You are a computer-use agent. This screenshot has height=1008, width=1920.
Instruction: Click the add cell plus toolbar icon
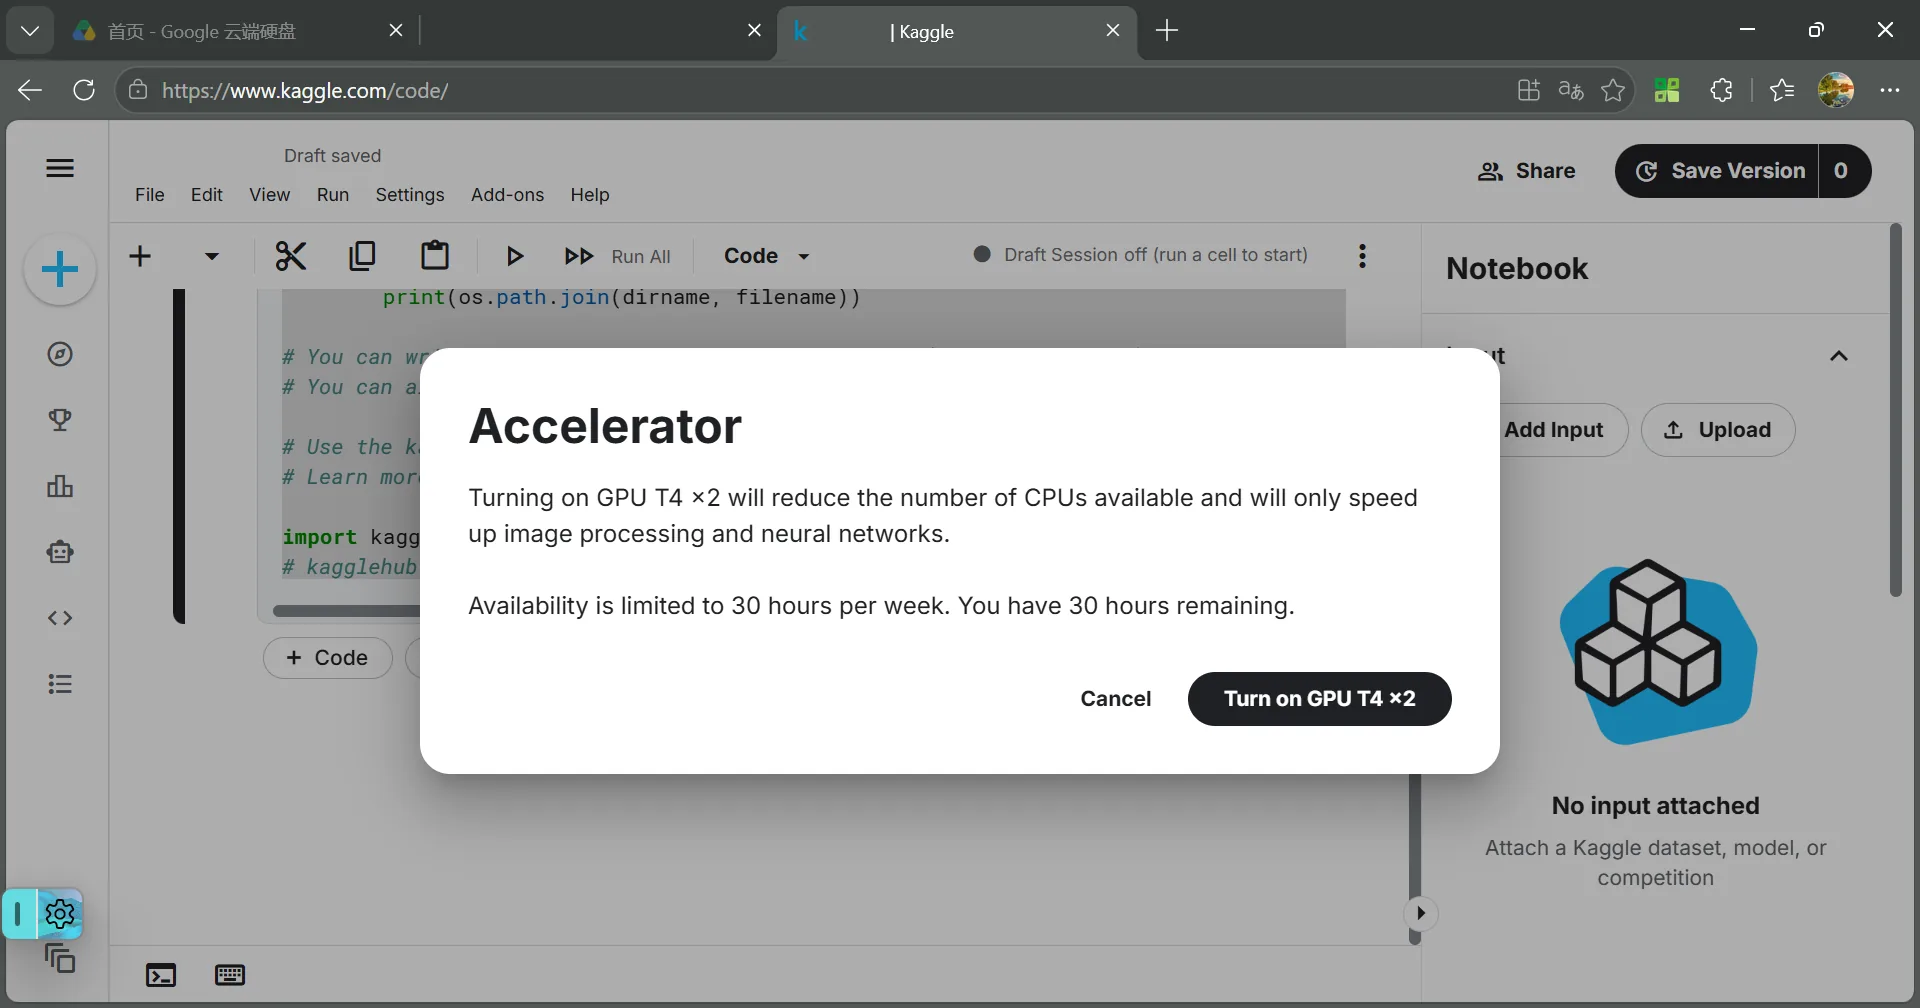click(x=140, y=256)
